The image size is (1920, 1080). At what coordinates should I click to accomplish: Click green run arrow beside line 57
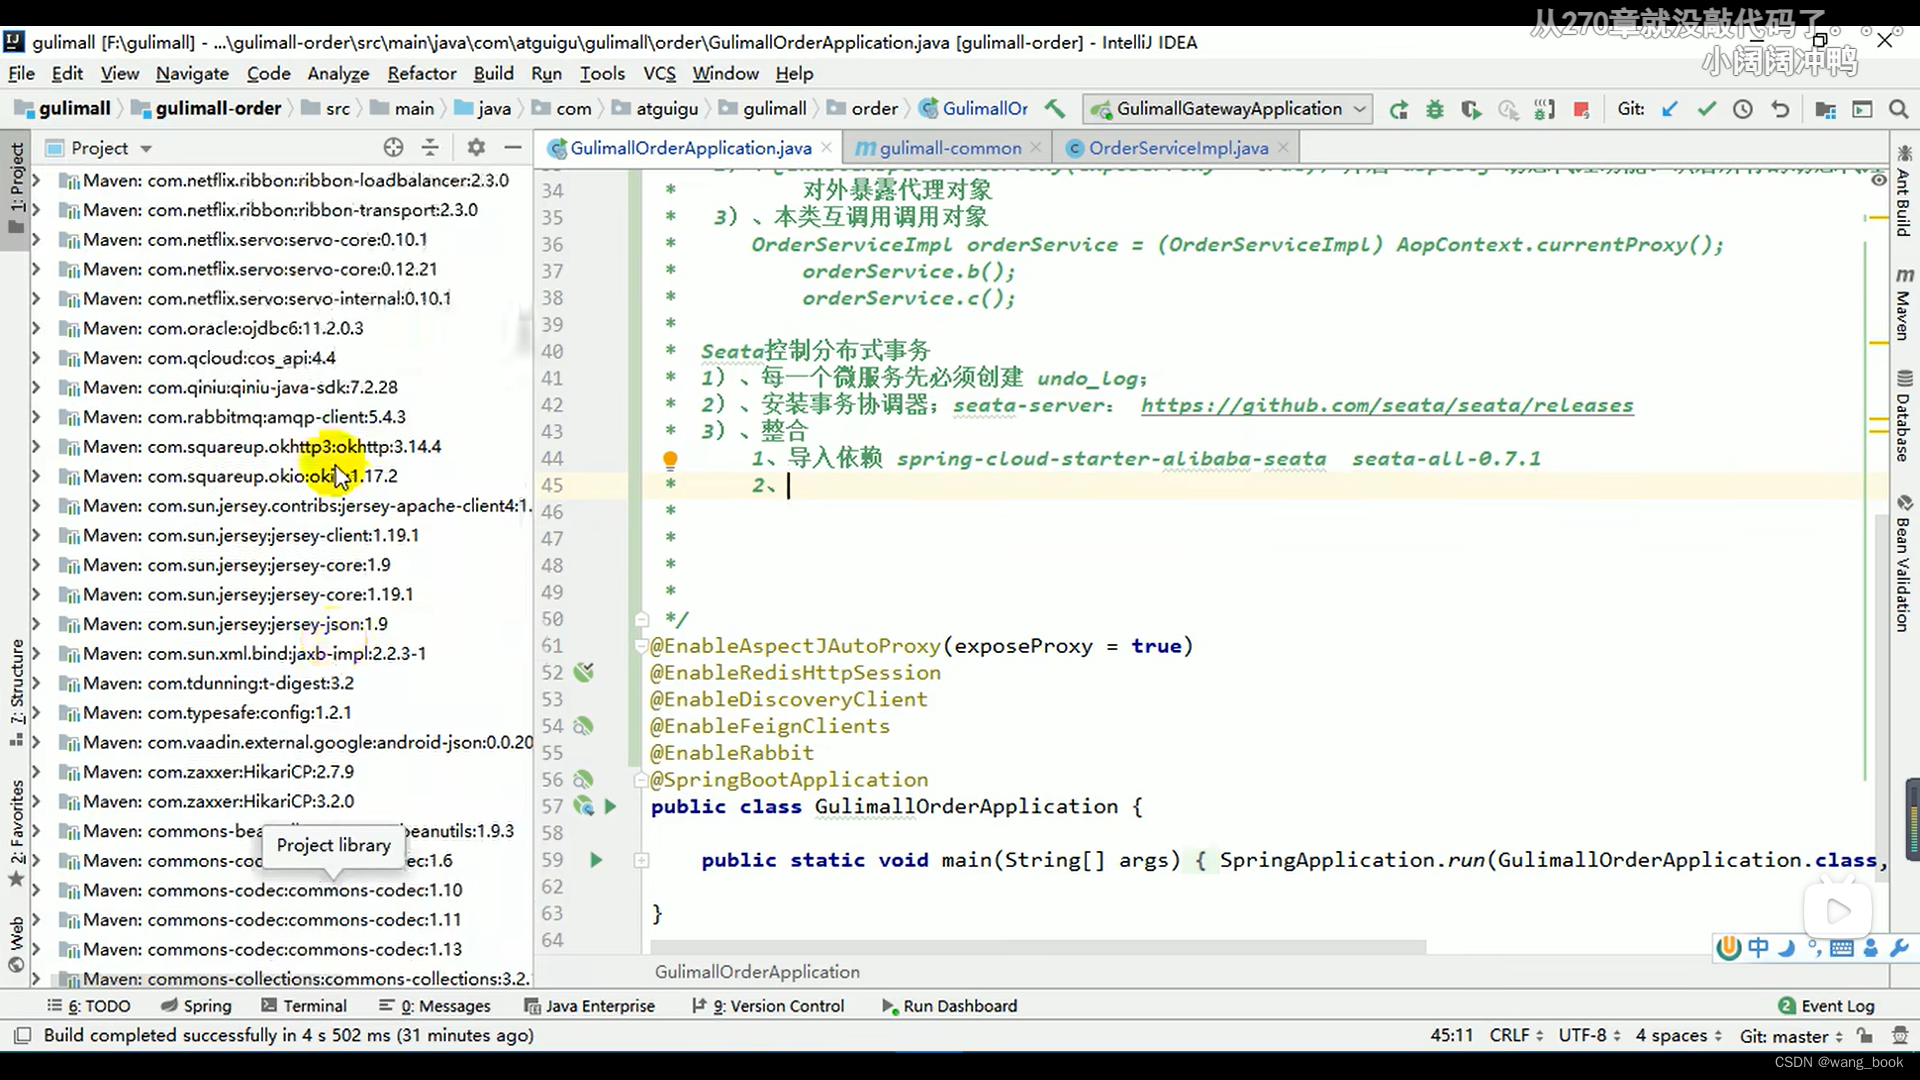pos(610,806)
